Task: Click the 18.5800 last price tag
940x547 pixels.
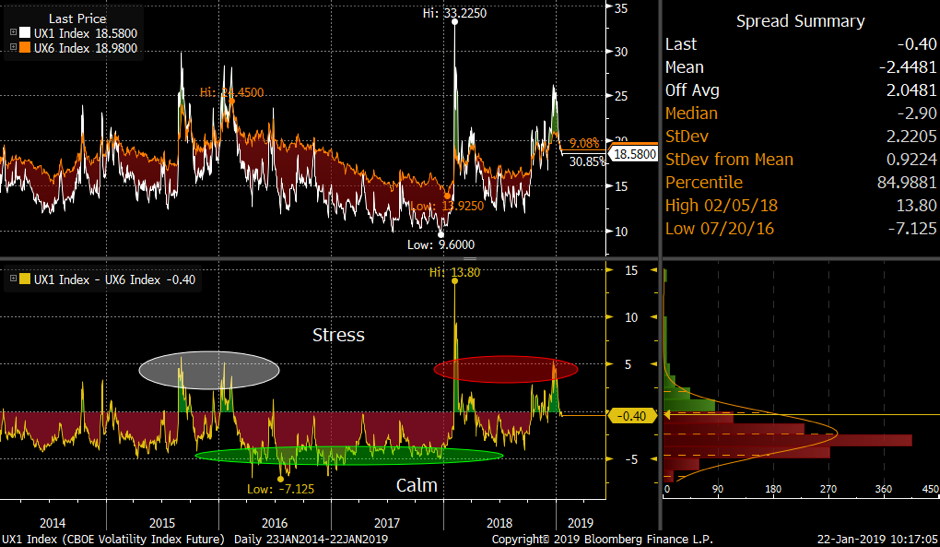Action: pyautogui.click(x=634, y=154)
